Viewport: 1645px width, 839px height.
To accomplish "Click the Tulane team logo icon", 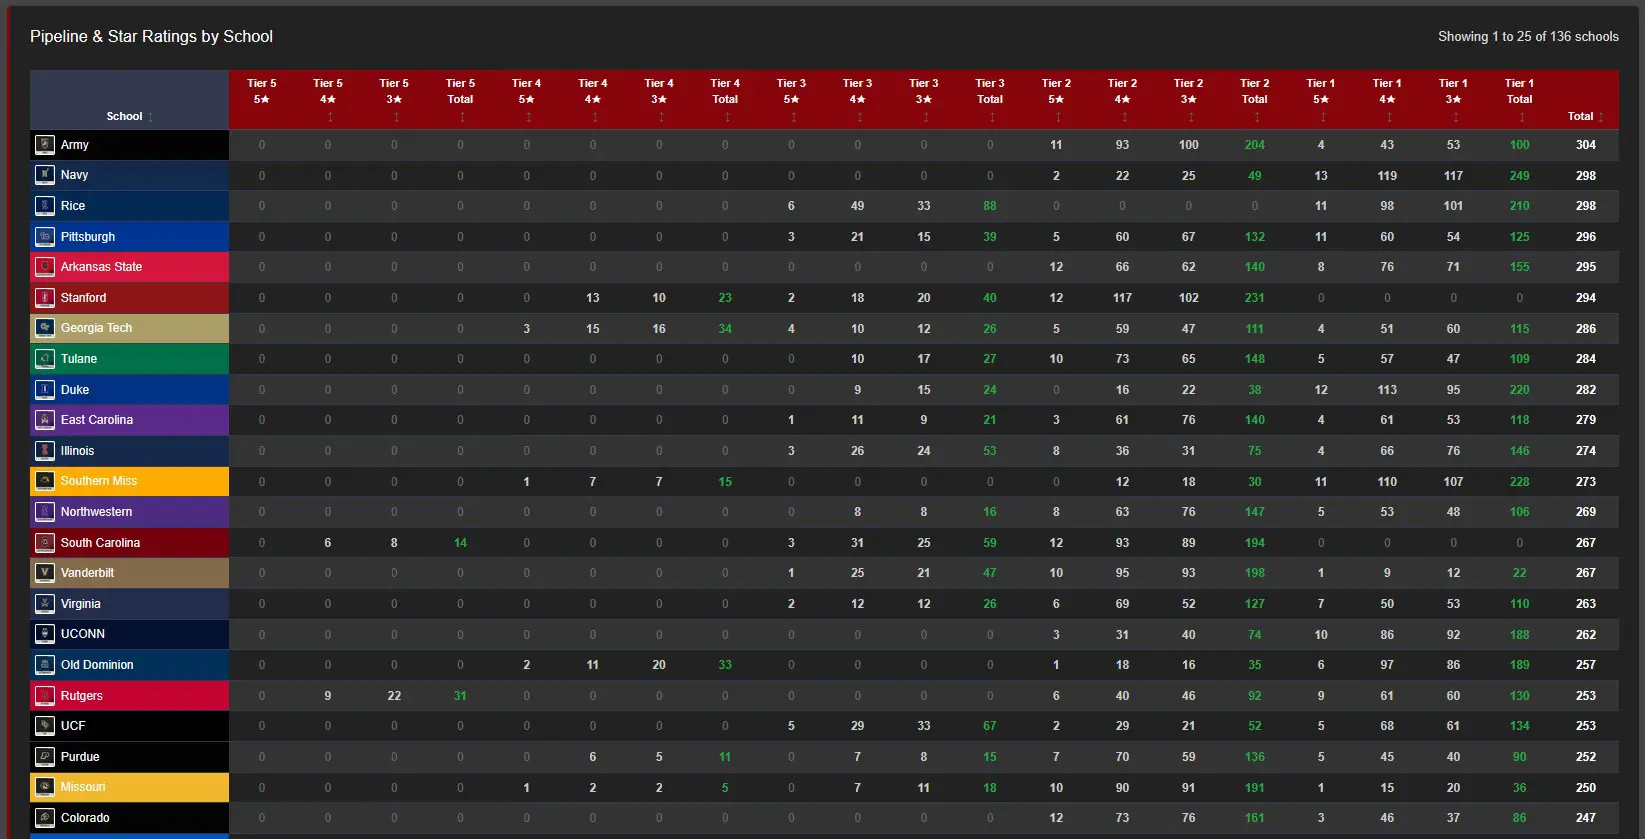I will pyautogui.click(x=45, y=359).
